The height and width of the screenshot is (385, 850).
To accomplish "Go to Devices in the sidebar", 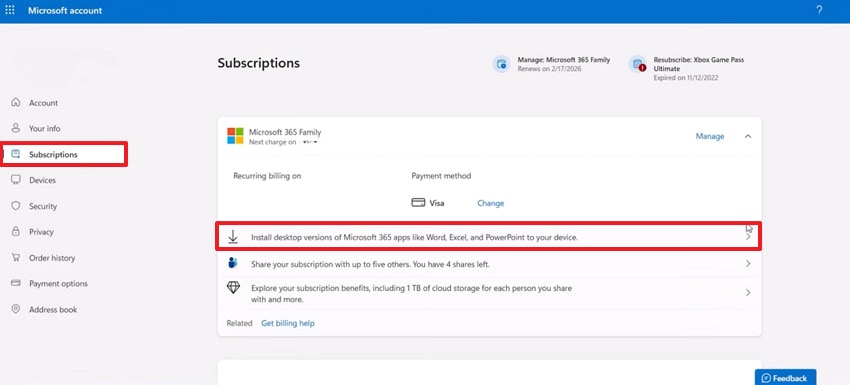I will (42, 180).
